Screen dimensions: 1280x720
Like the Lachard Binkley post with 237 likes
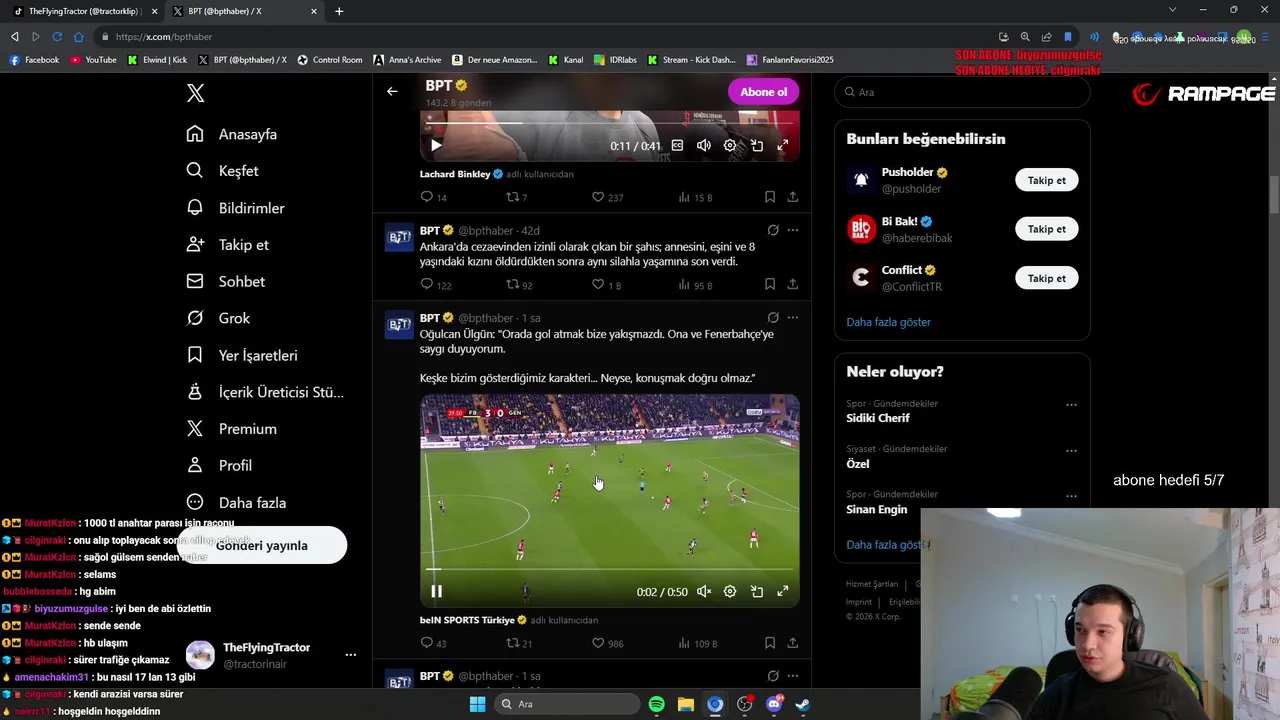(x=608, y=197)
